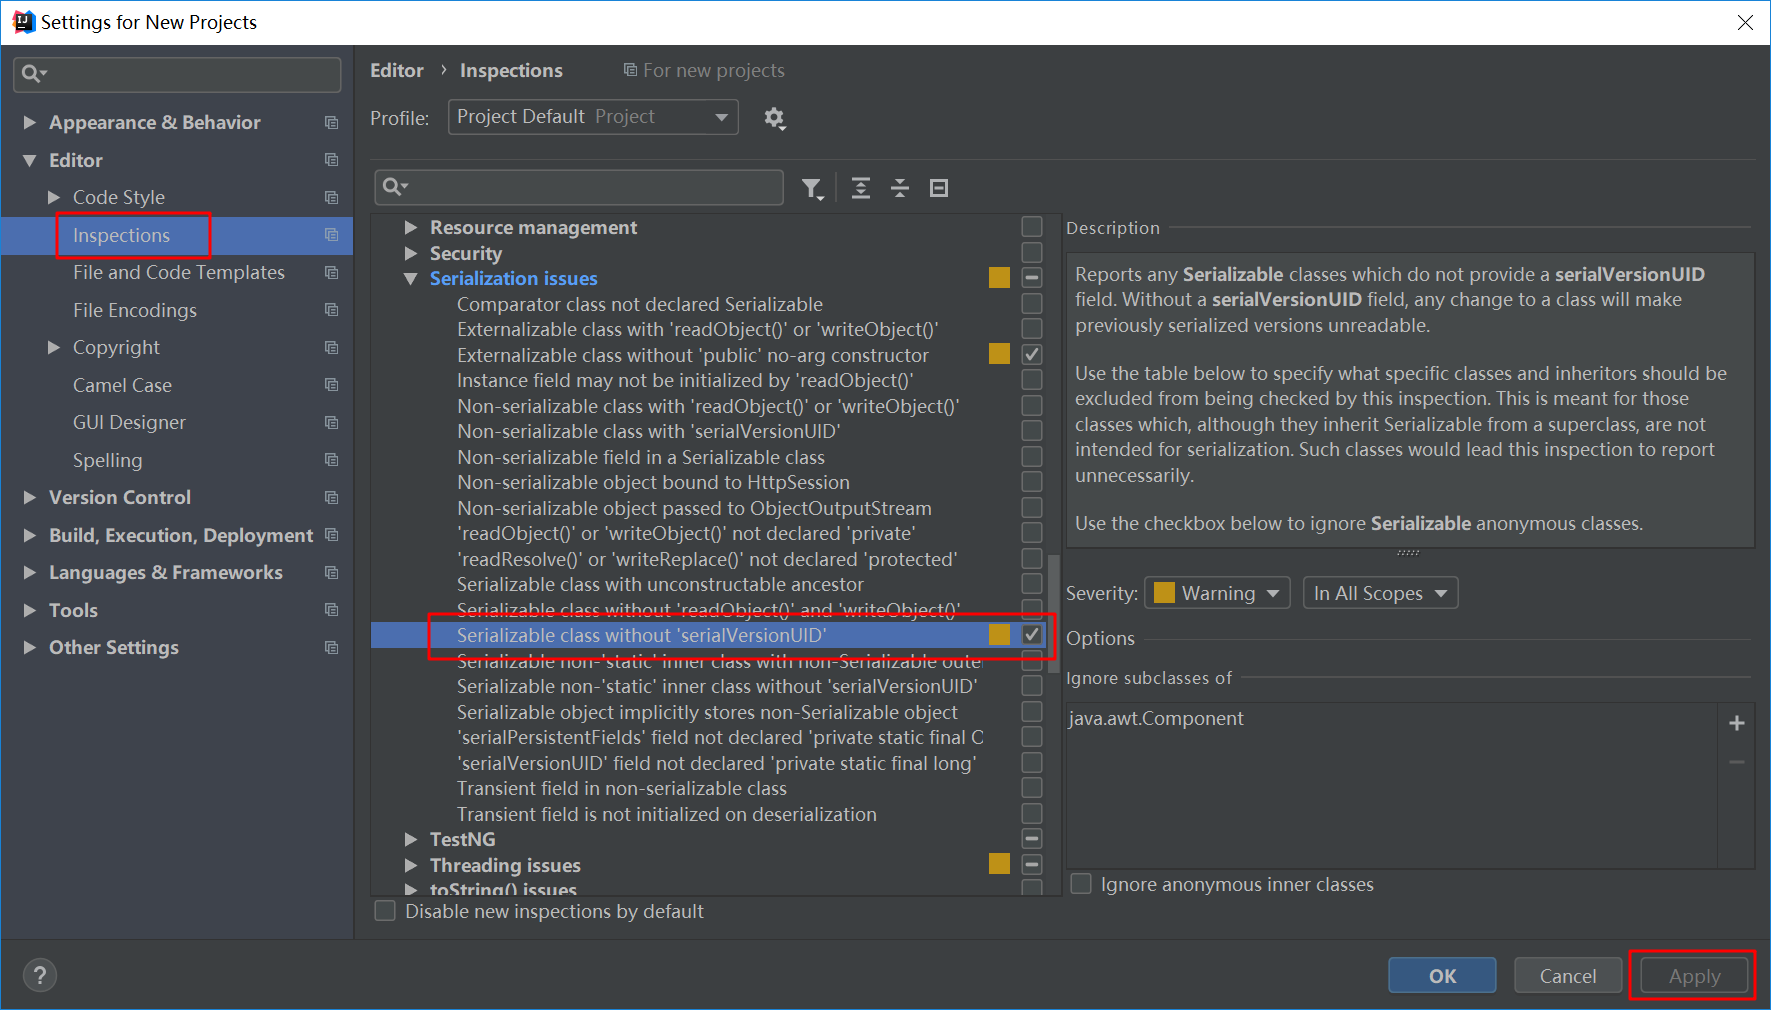This screenshot has height=1010, width=1771.
Task: Click the magnifier icon in the inspections search field
Action: click(396, 187)
